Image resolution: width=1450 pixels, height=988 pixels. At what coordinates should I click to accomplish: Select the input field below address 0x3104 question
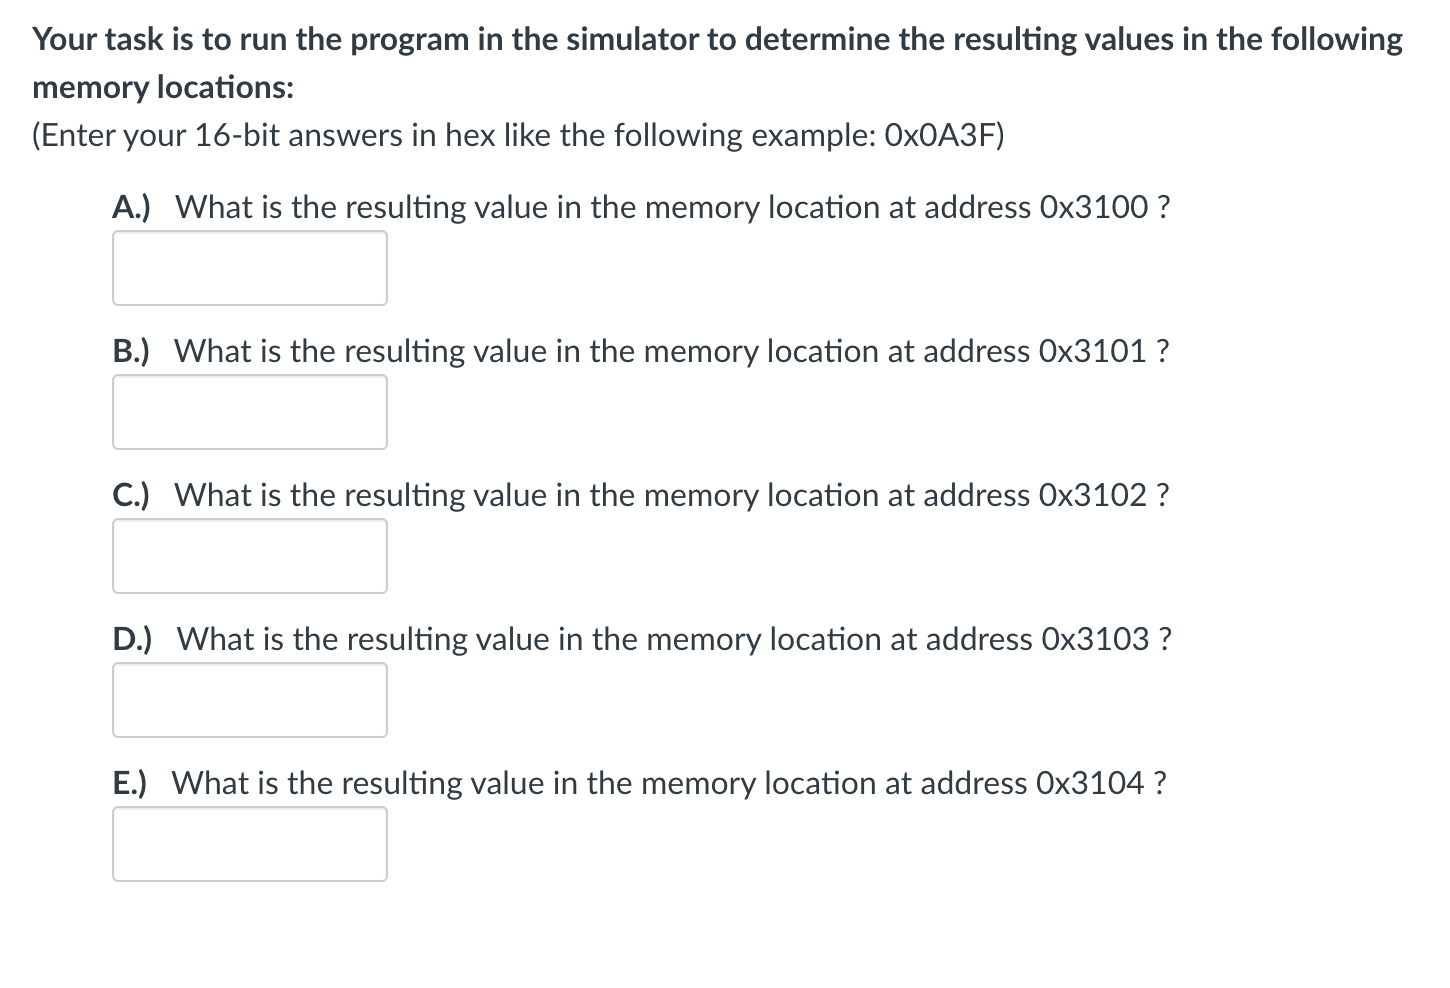click(249, 843)
